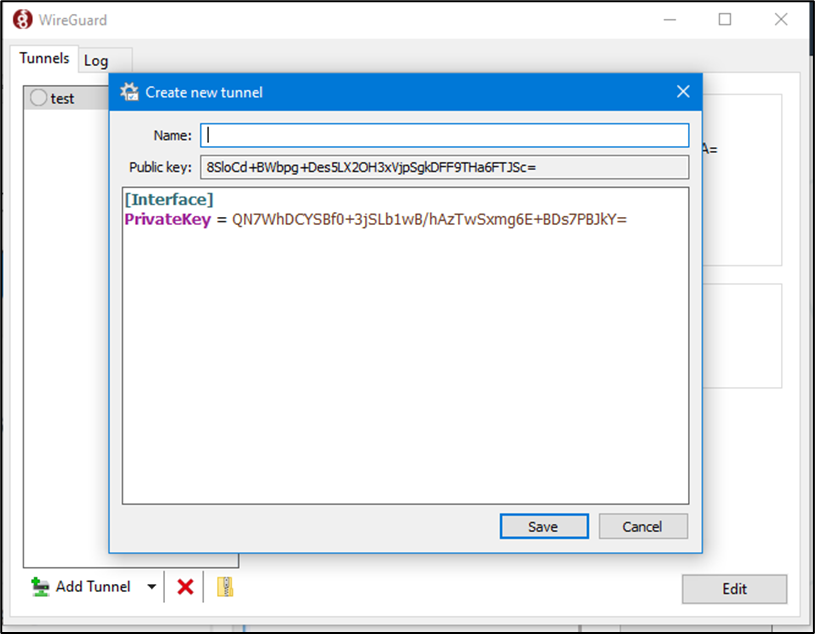This screenshot has height=634, width=815.
Task: Remove selected tunnel with red X icon
Action: [185, 587]
